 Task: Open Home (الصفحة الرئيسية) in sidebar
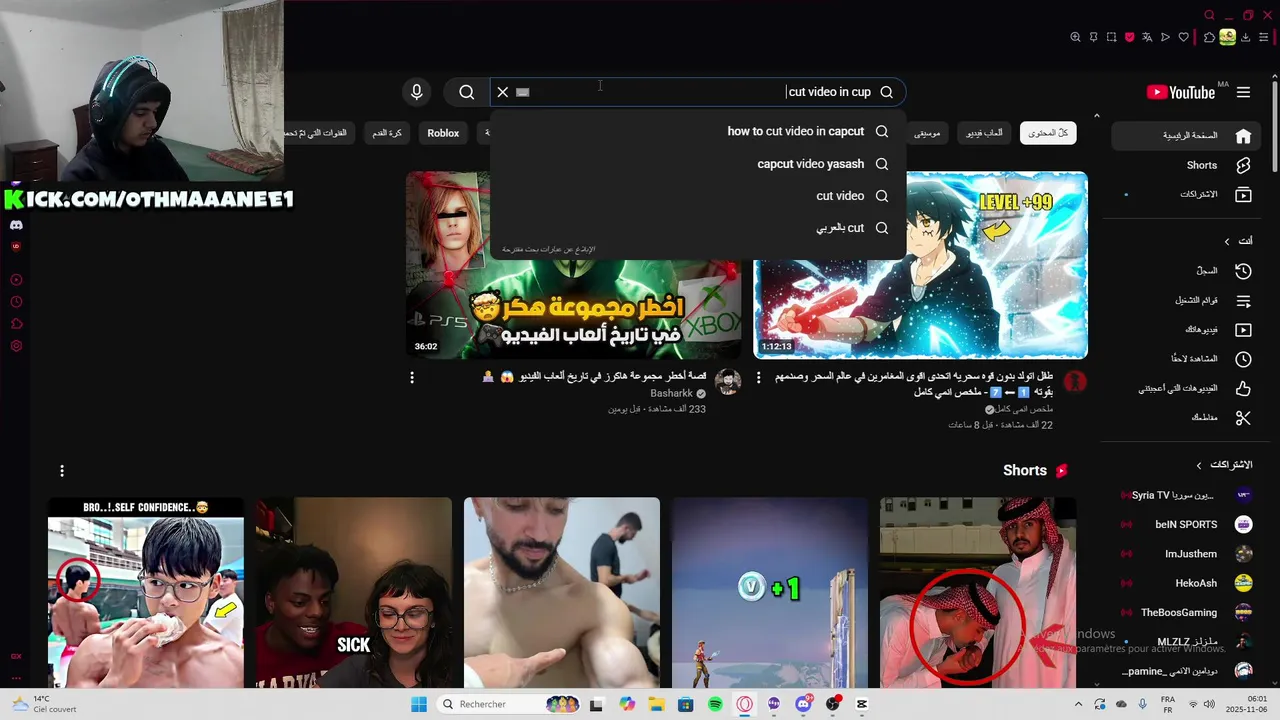[x=1188, y=135]
